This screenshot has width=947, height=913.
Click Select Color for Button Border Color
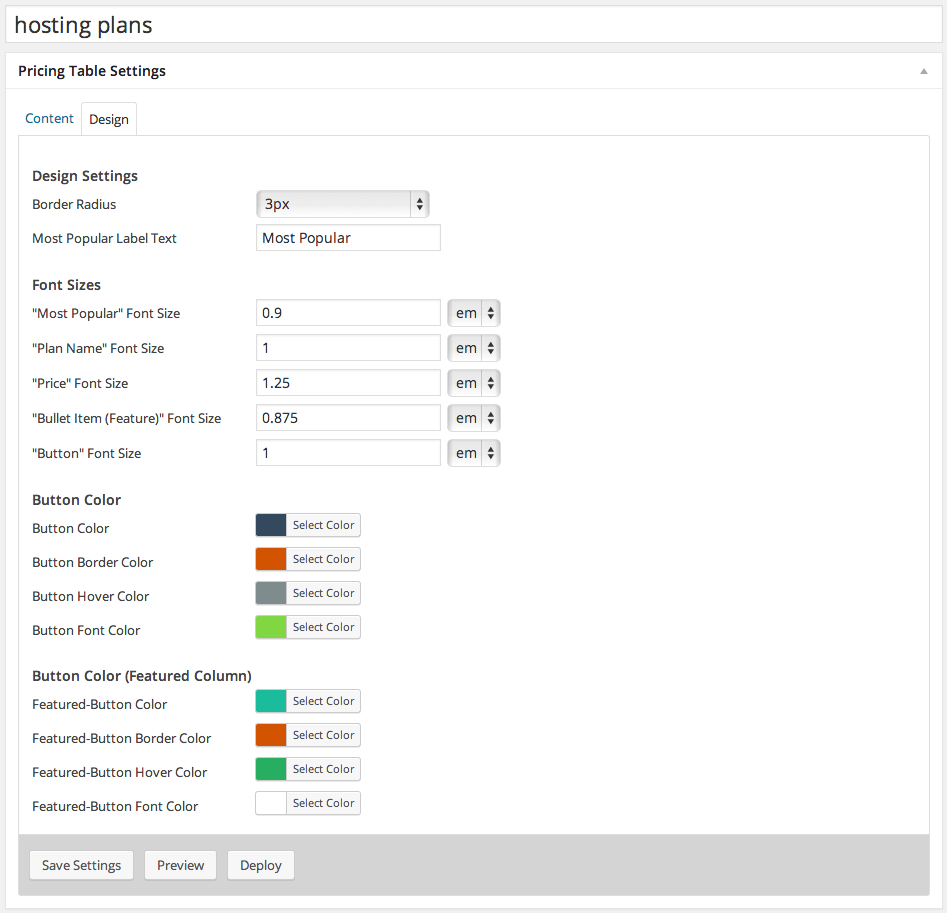(323, 559)
